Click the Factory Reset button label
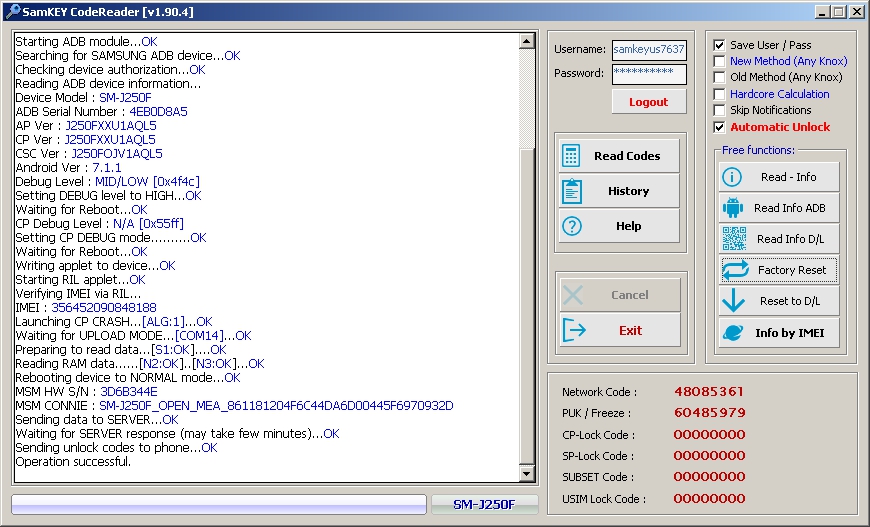The image size is (870, 527). click(x=792, y=270)
